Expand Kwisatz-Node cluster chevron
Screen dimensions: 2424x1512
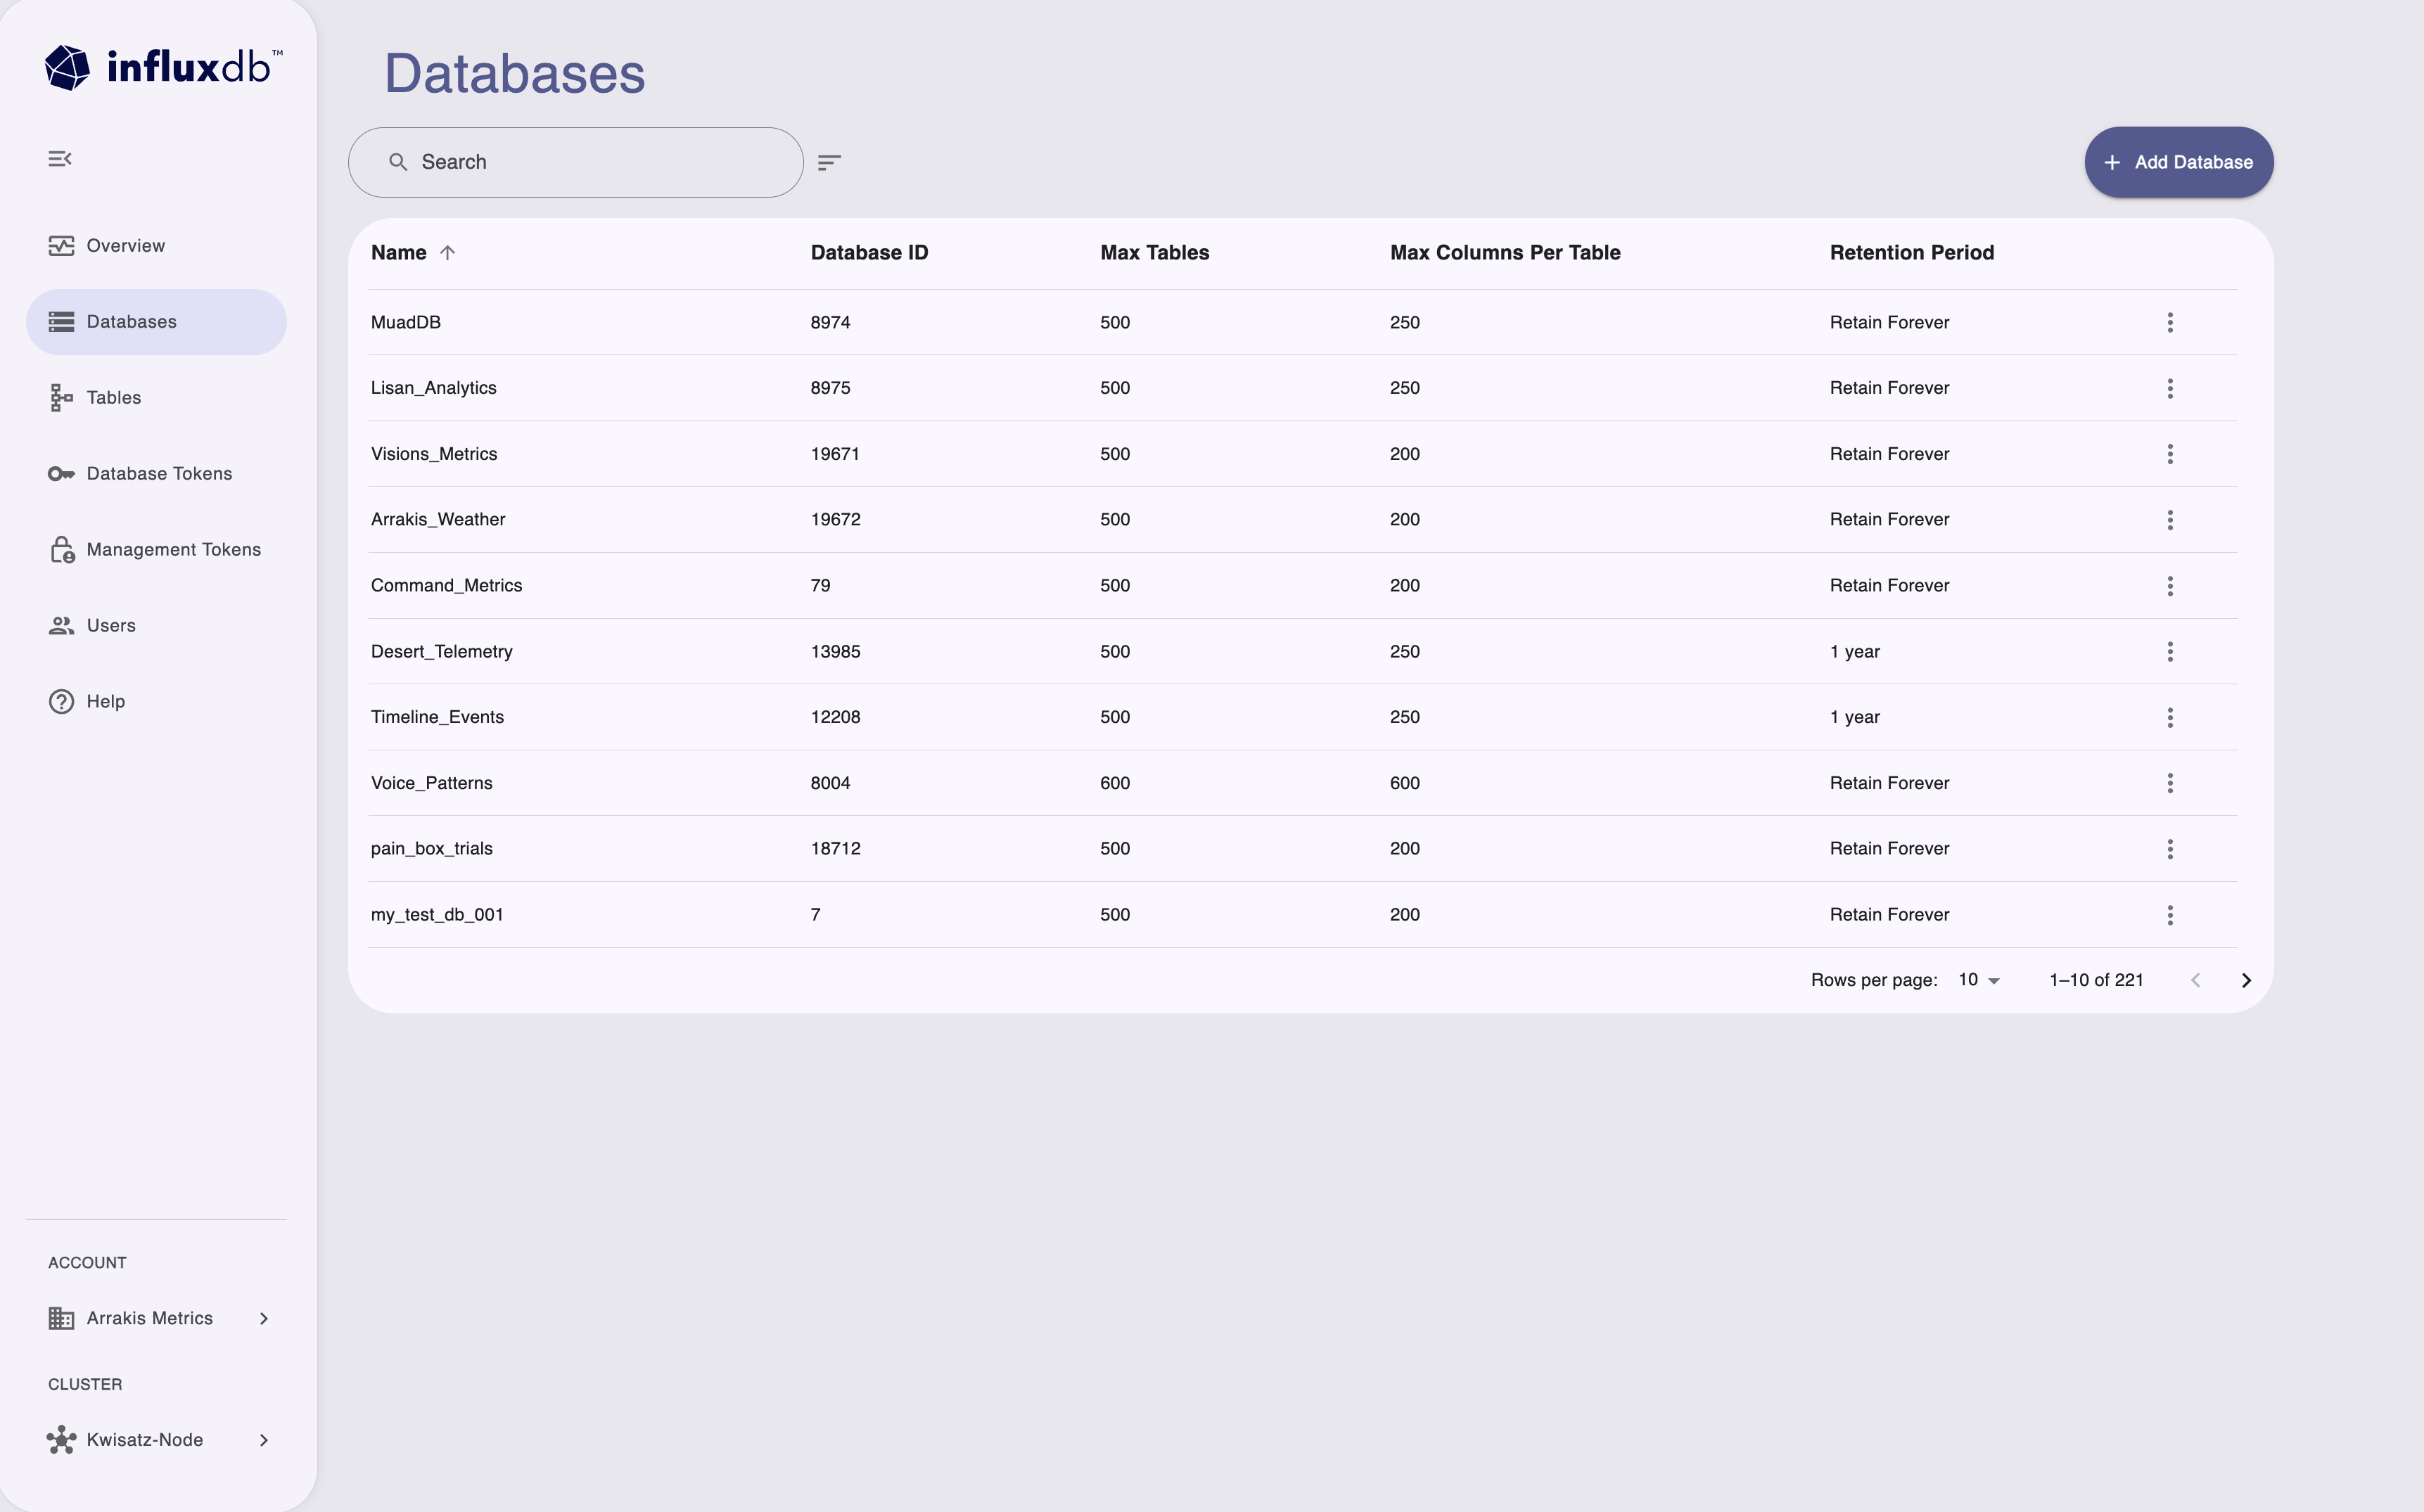(264, 1440)
